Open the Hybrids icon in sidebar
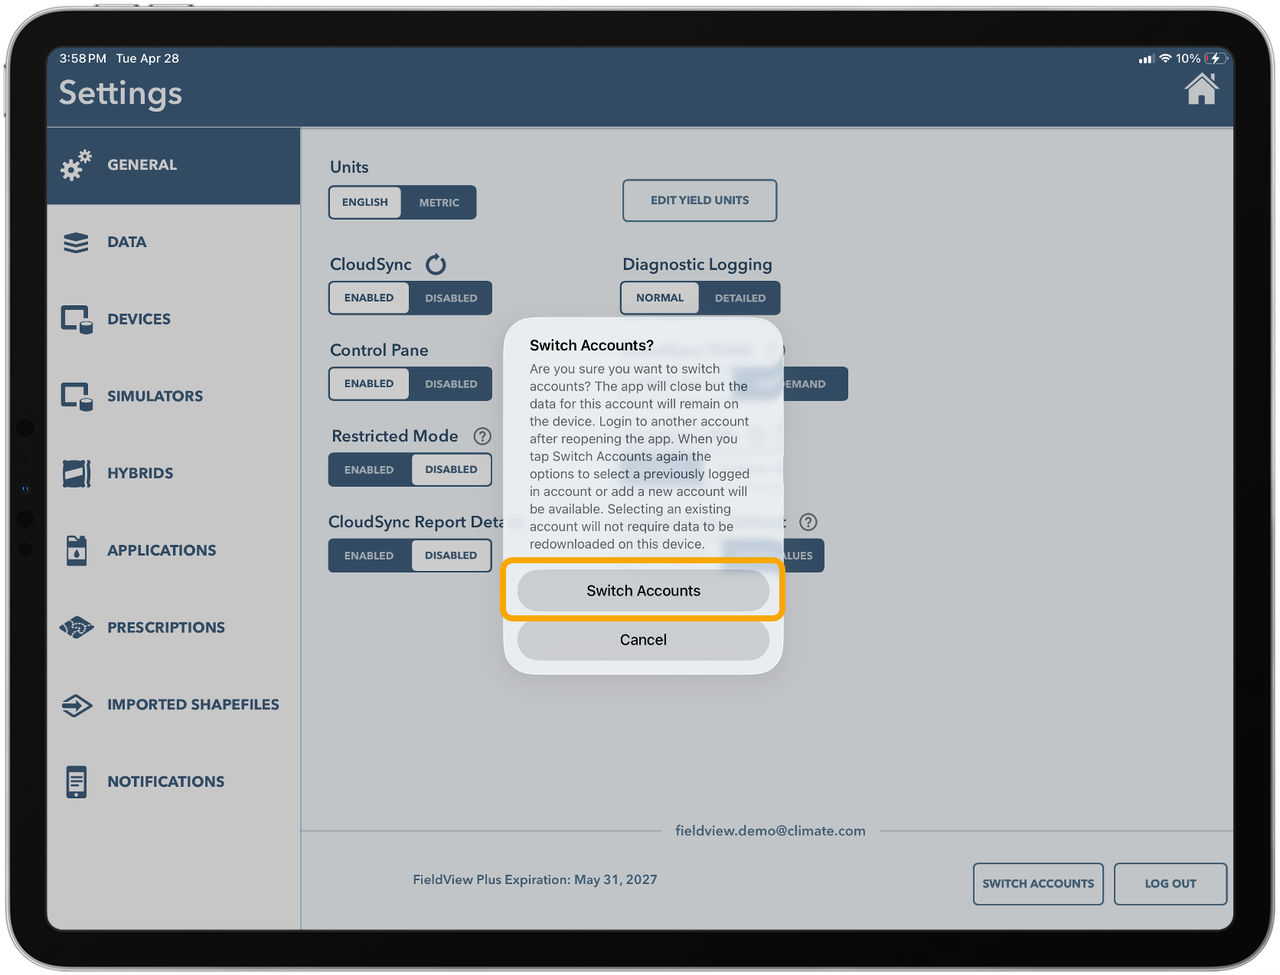 pyautogui.click(x=76, y=473)
